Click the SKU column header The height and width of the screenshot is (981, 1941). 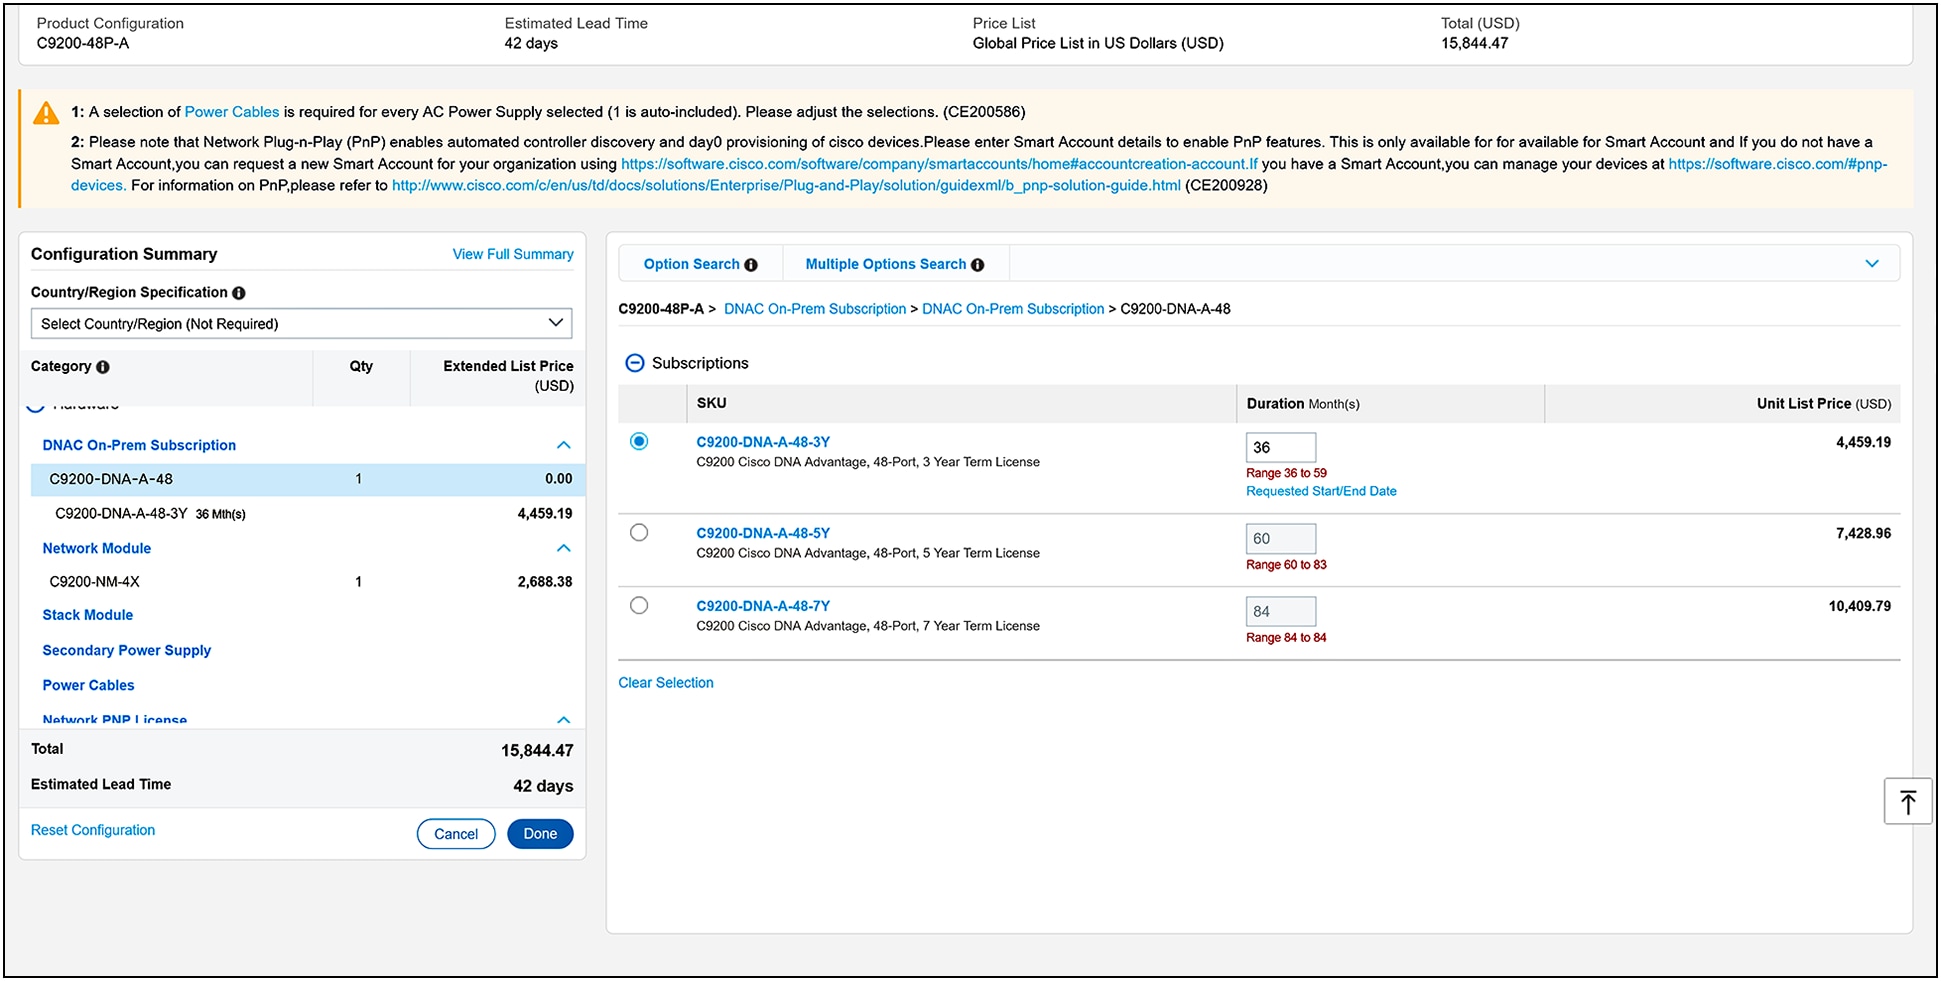coord(712,403)
